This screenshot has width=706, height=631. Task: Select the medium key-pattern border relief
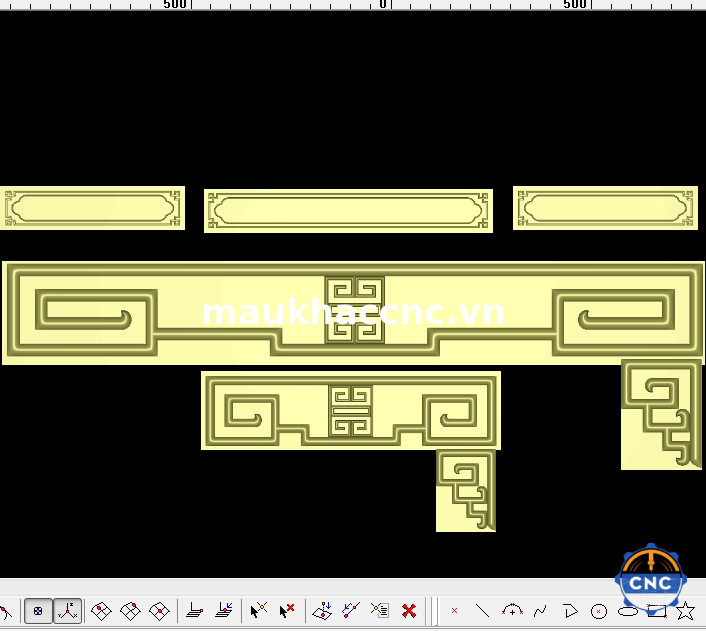pyautogui.click(x=351, y=410)
